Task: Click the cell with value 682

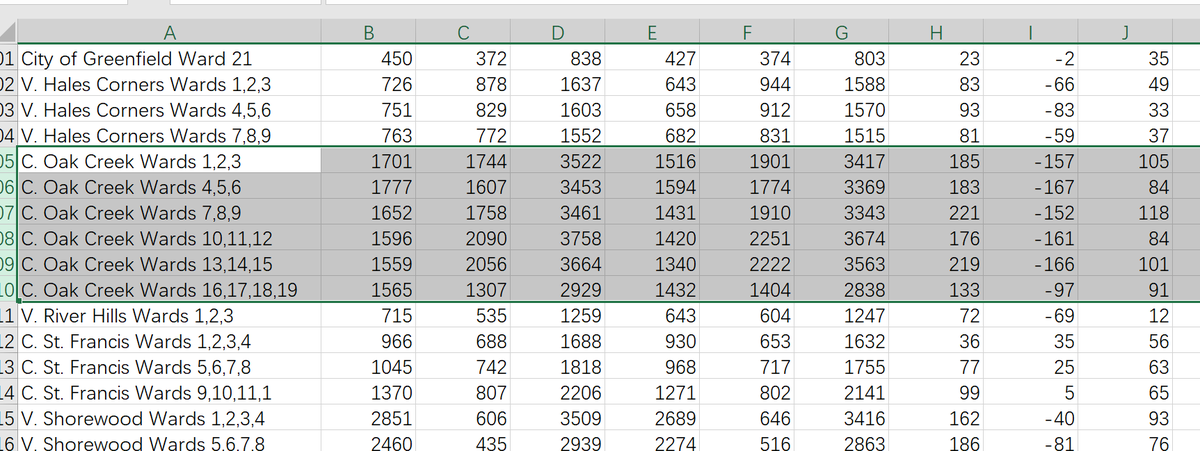Action: [x=650, y=135]
